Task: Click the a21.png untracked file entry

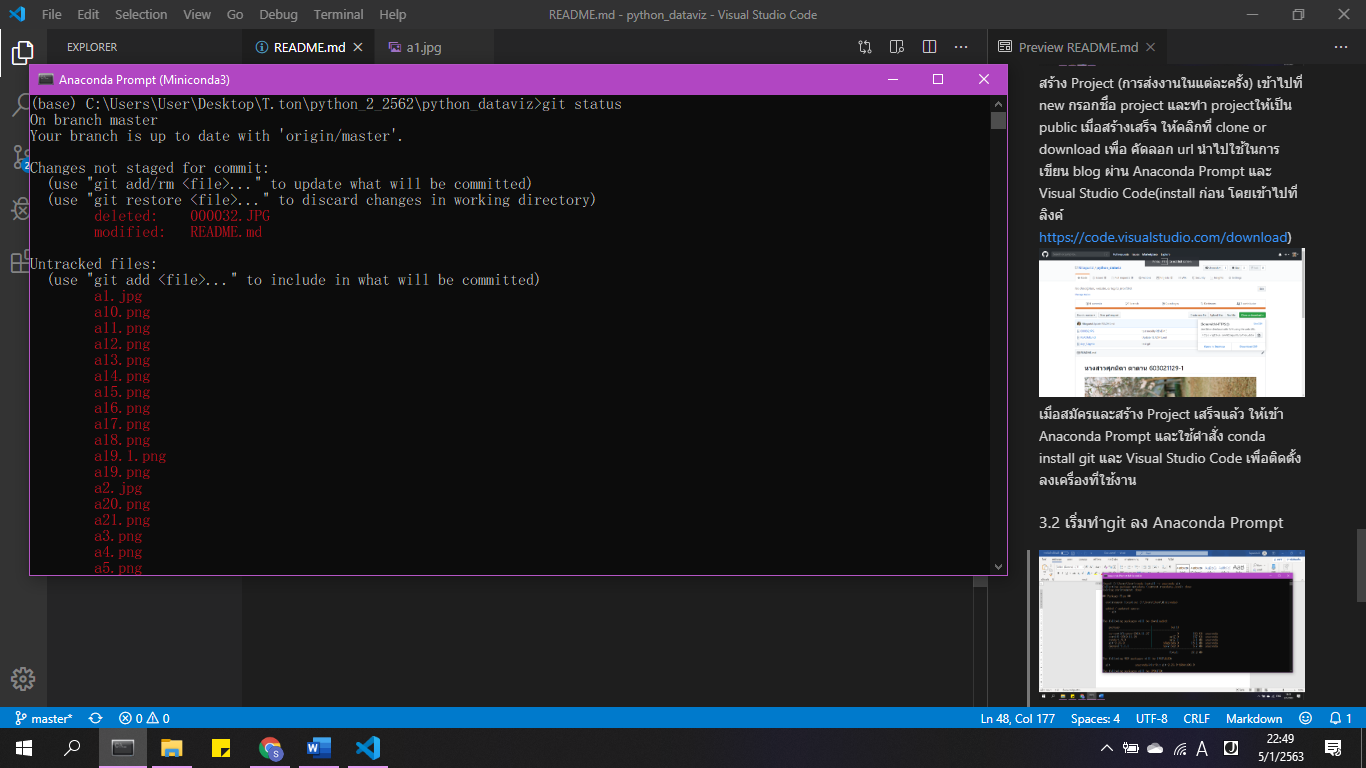Action: 122,520
